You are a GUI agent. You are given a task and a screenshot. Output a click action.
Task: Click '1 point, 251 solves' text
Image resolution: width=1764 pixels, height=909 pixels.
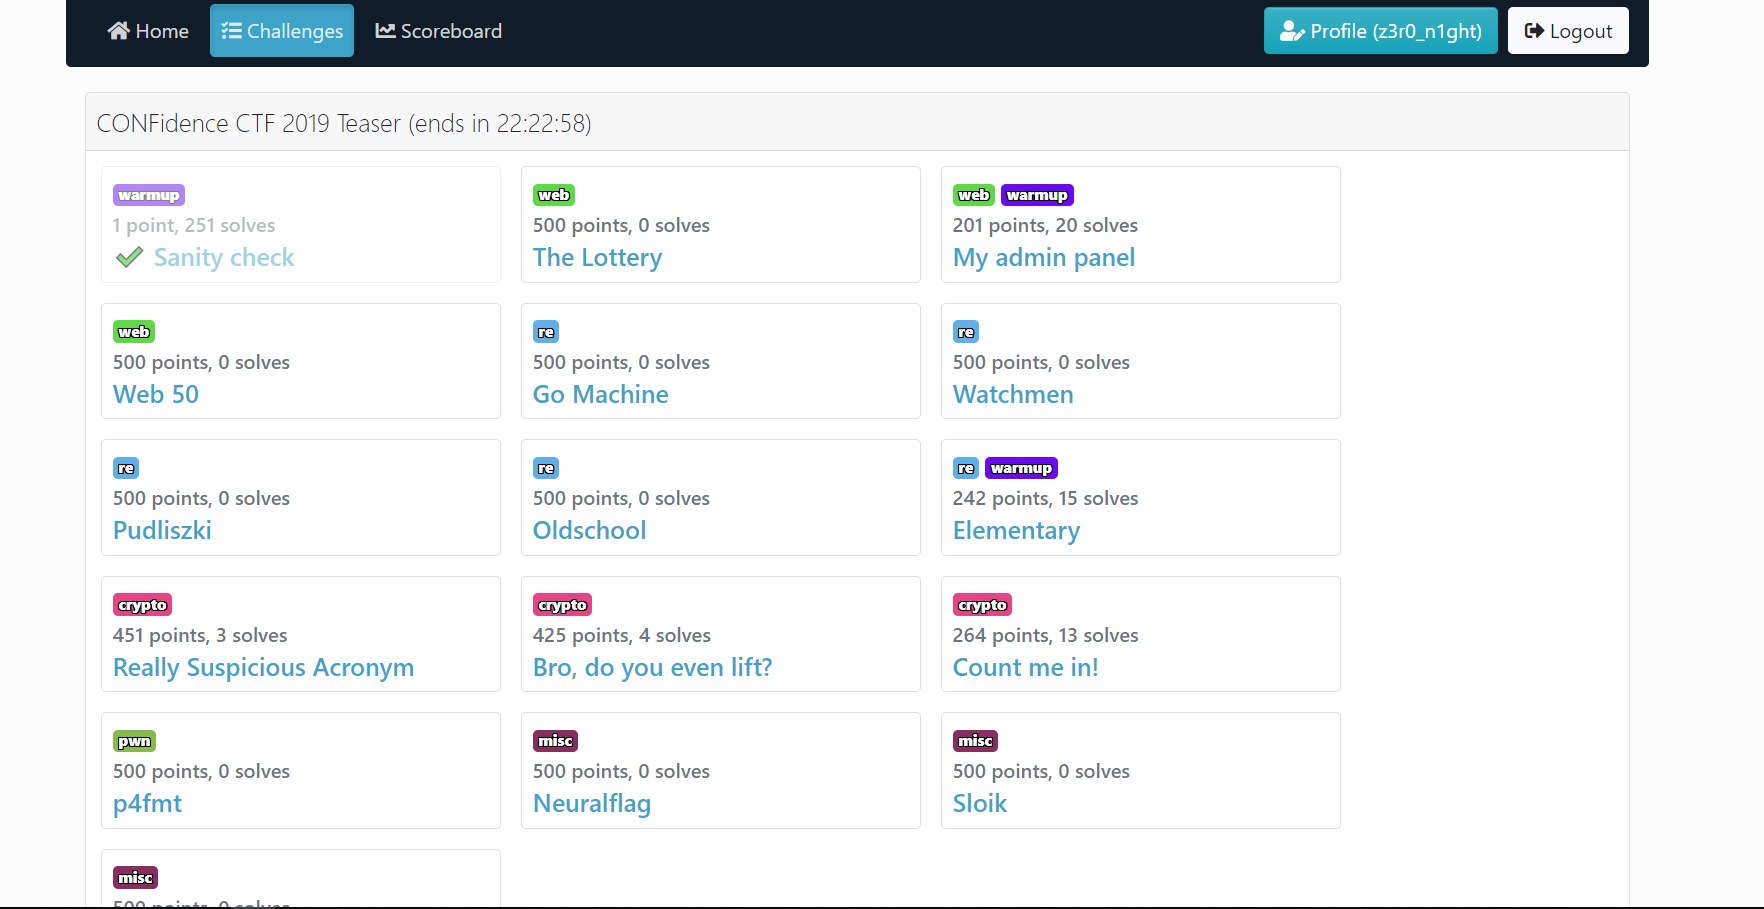pyautogui.click(x=194, y=225)
